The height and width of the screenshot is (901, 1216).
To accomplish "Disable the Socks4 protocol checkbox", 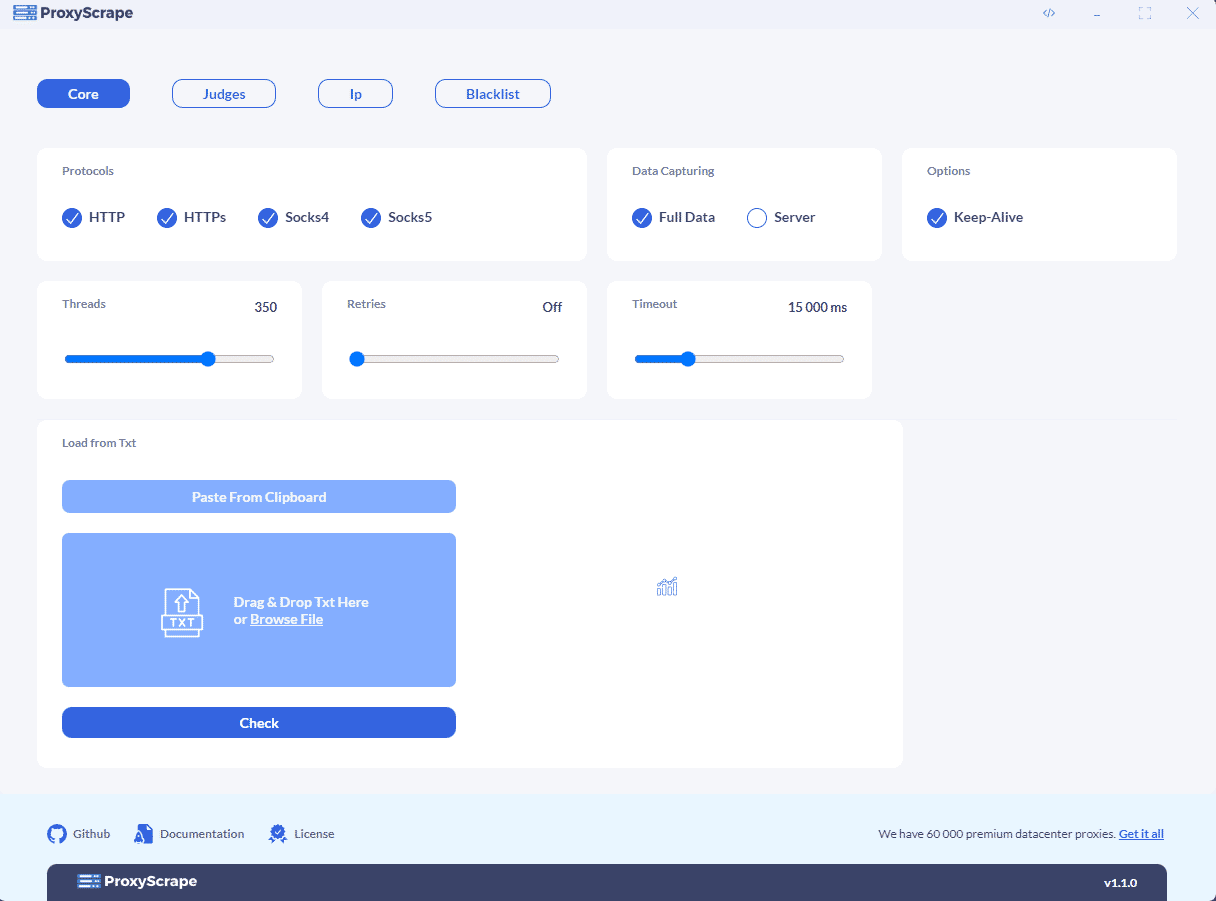I will coord(268,218).
